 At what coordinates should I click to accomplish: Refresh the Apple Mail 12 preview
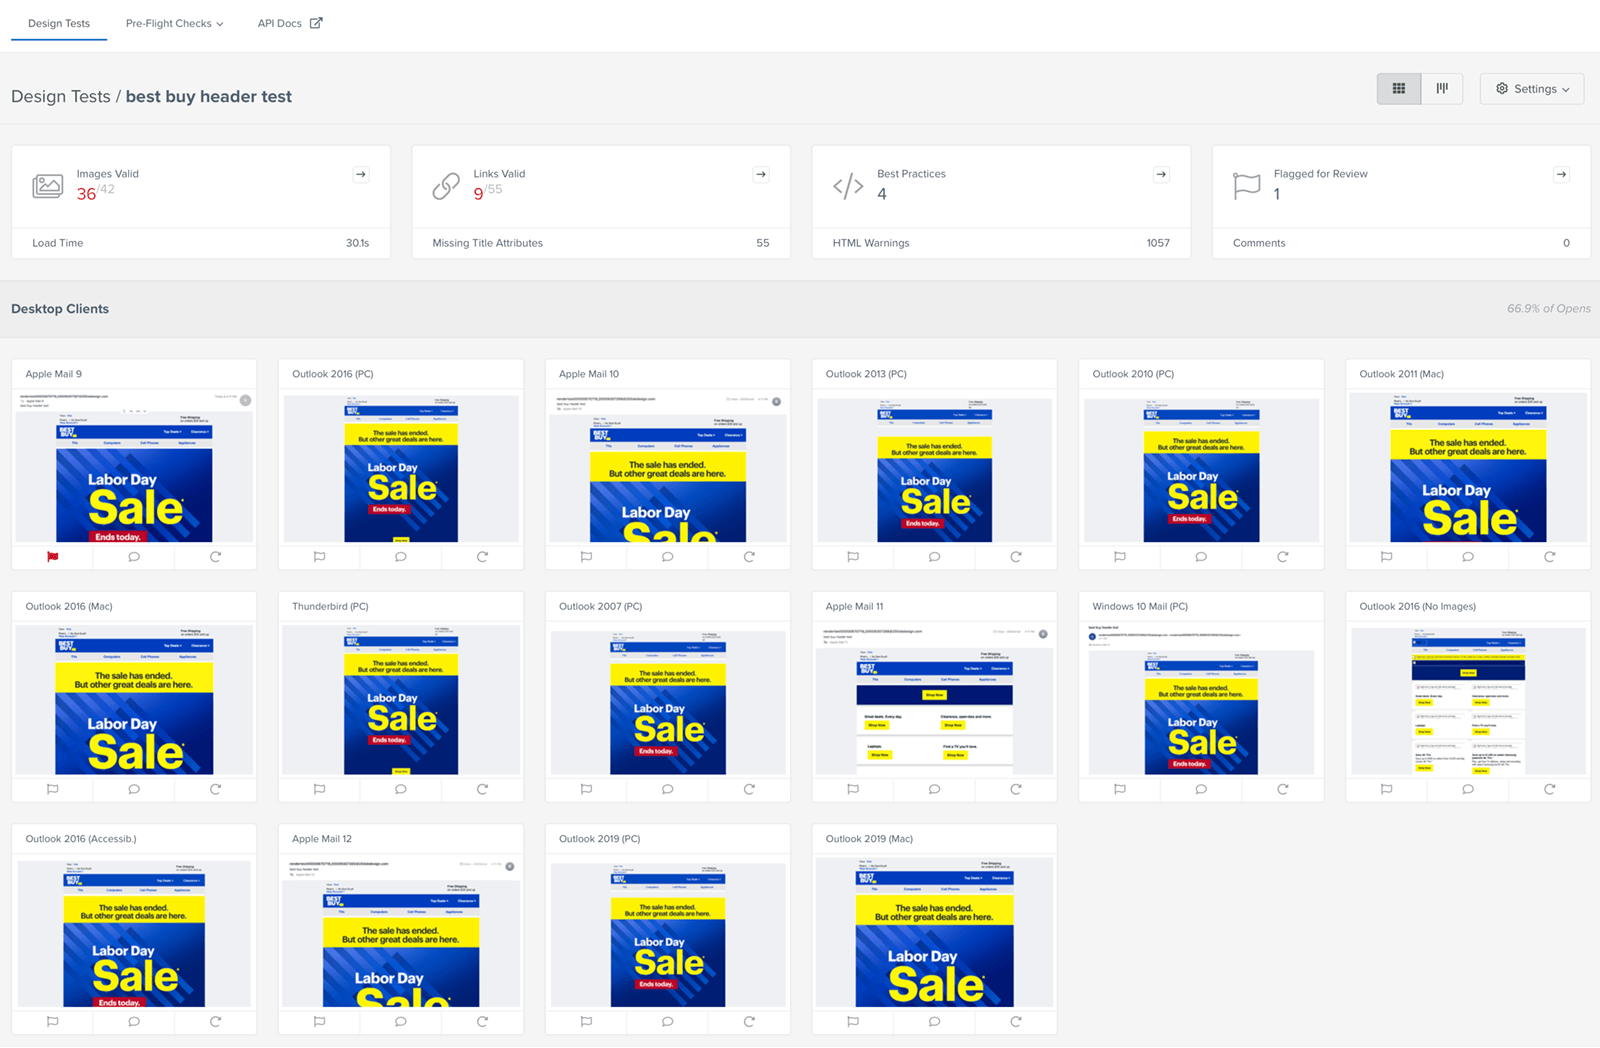pos(482,1022)
